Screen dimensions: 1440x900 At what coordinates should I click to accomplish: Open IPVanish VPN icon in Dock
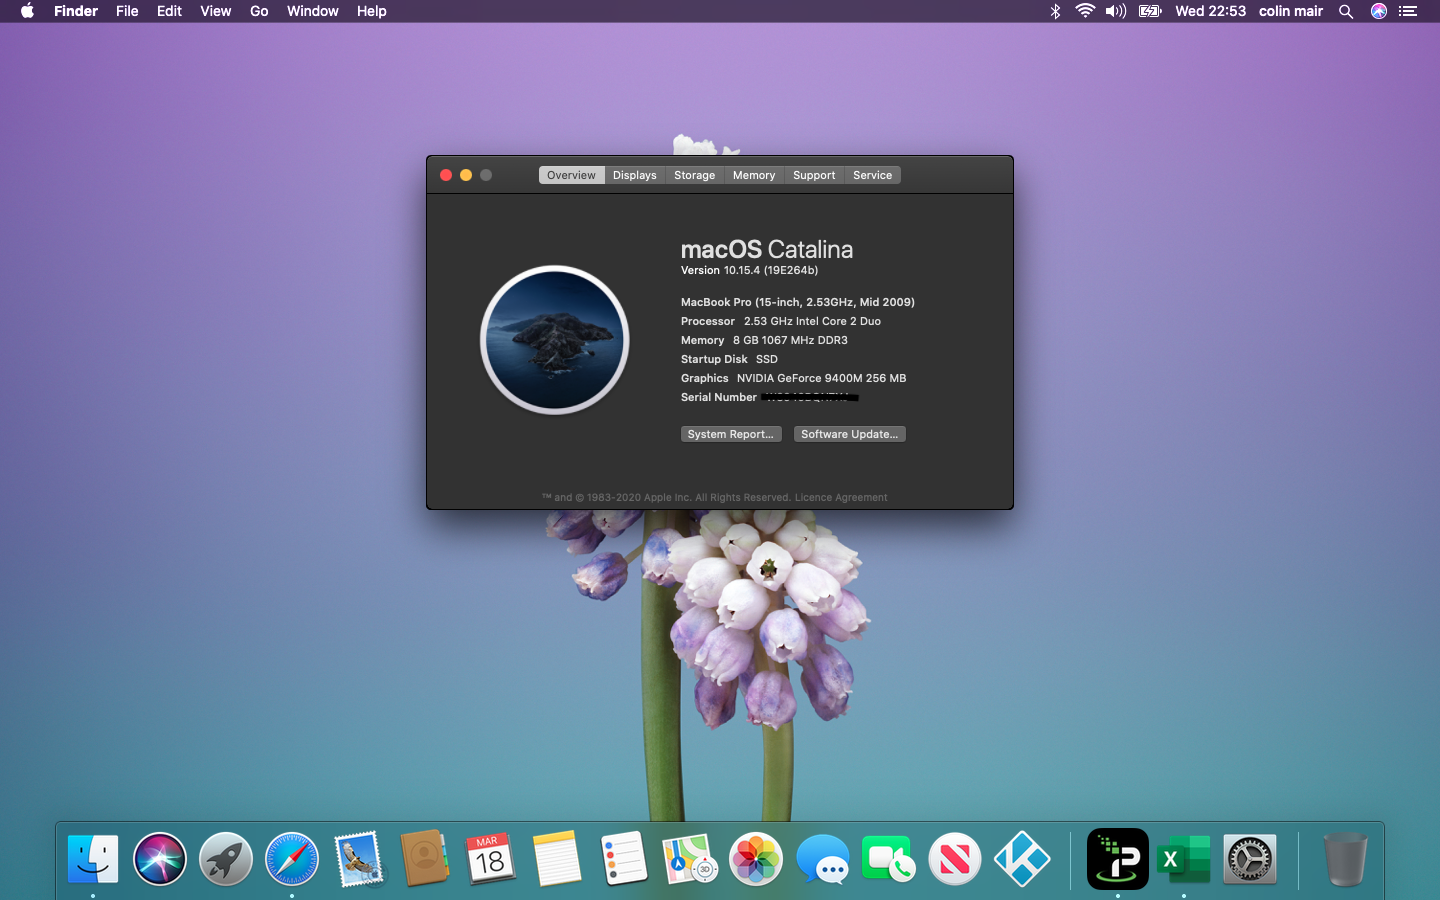click(x=1118, y=859)
